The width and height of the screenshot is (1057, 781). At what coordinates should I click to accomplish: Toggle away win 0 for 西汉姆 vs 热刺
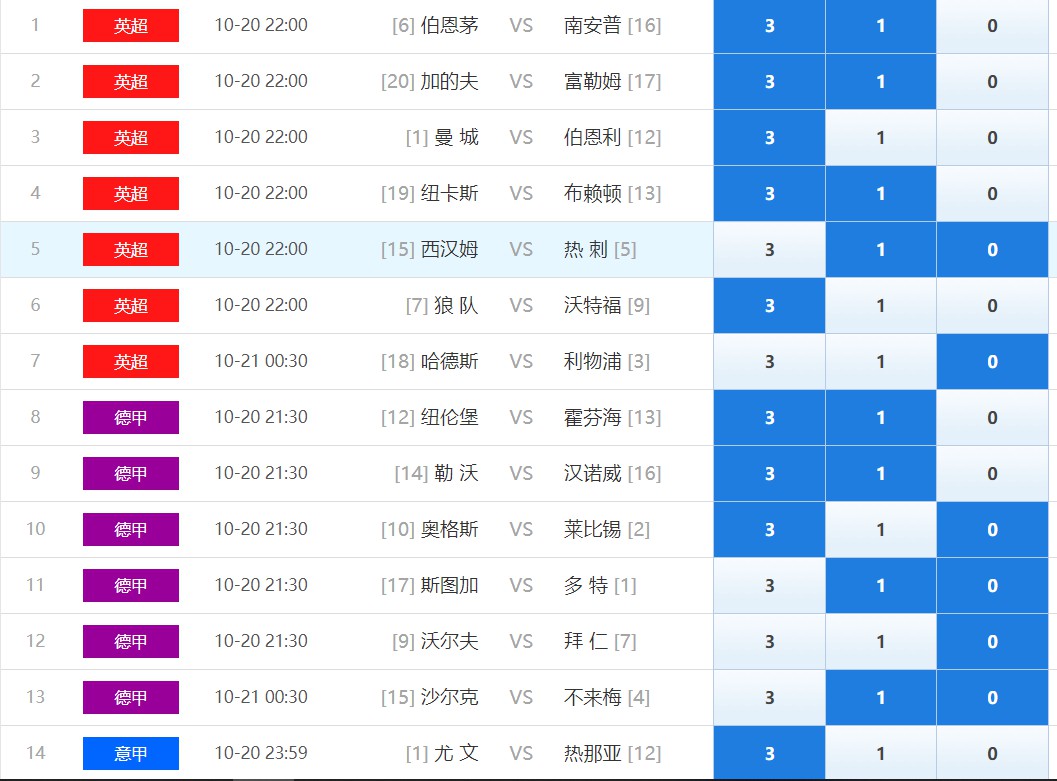click(992, 249)
